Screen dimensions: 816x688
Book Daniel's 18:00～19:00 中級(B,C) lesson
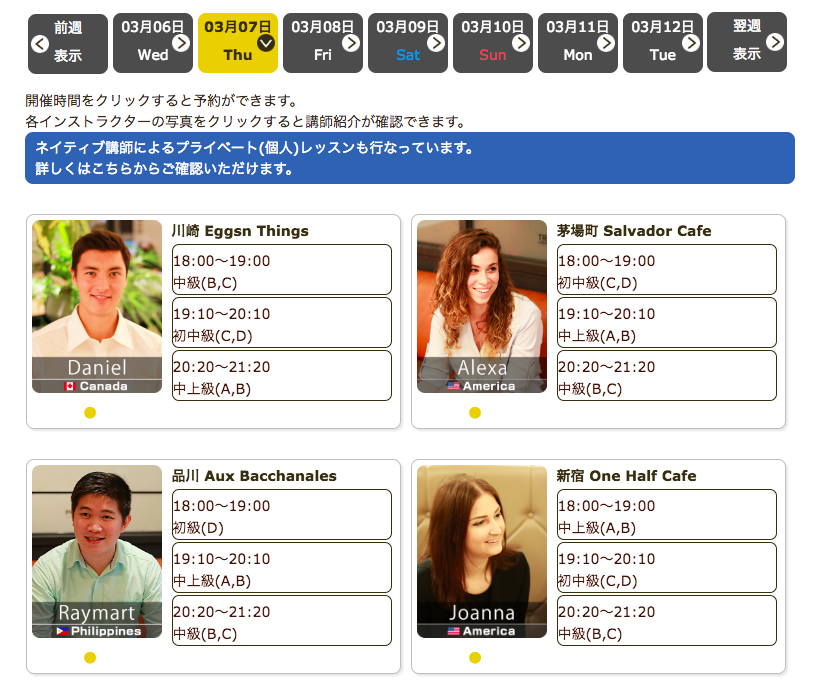[281, 270]
